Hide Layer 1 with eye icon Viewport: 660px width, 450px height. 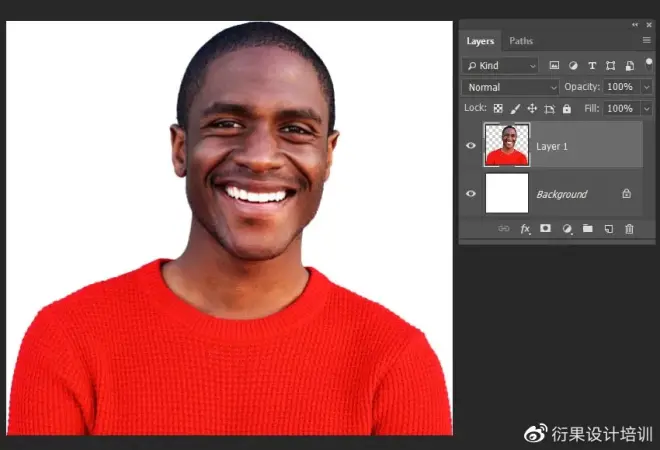pyautogui.click(x=471, y=146)
